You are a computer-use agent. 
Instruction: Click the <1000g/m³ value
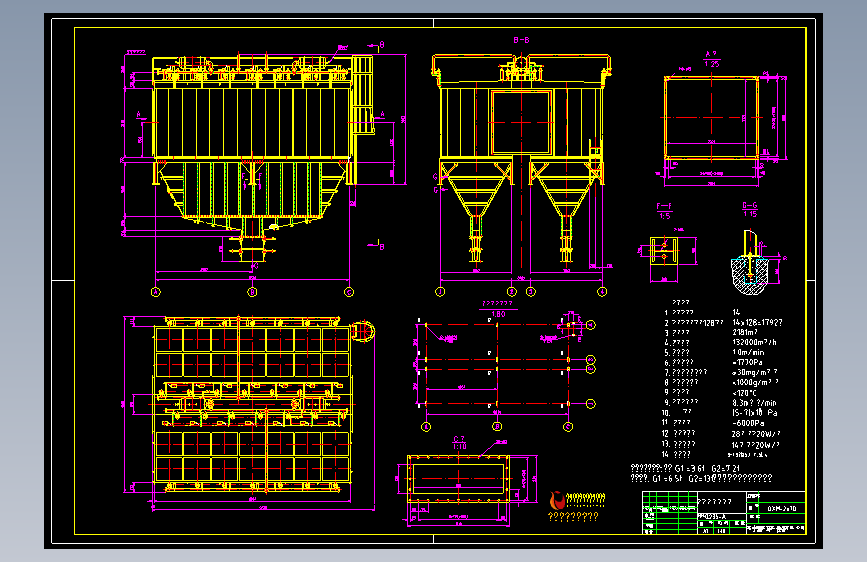755,382
